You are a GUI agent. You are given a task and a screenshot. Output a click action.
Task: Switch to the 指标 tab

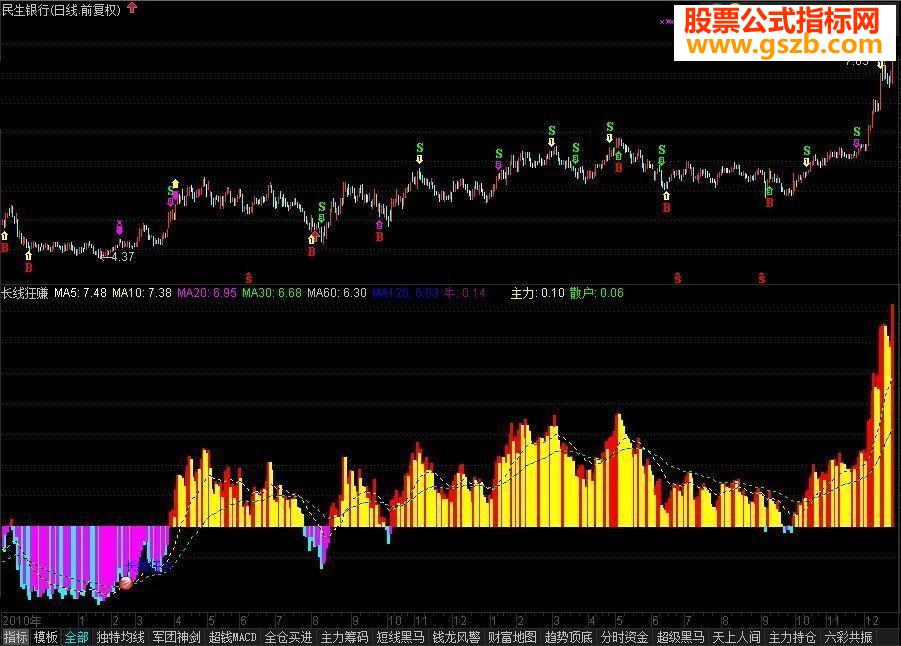15,637
